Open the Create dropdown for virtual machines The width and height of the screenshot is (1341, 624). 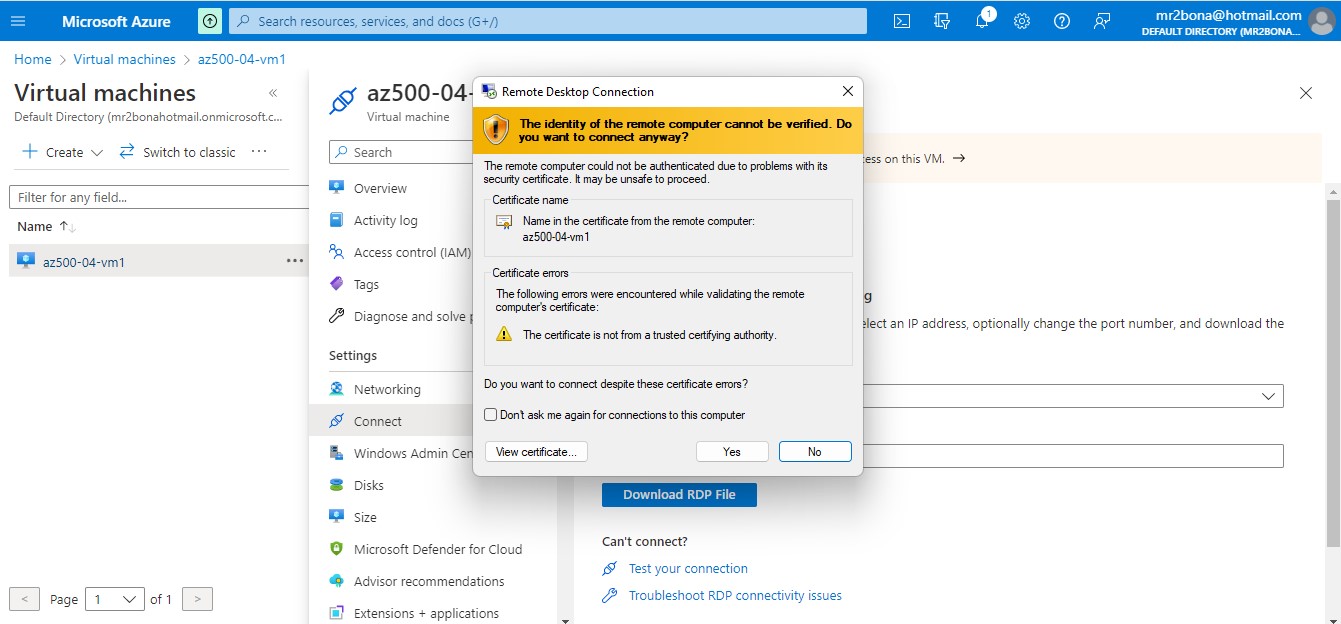(x=61, y=152)
